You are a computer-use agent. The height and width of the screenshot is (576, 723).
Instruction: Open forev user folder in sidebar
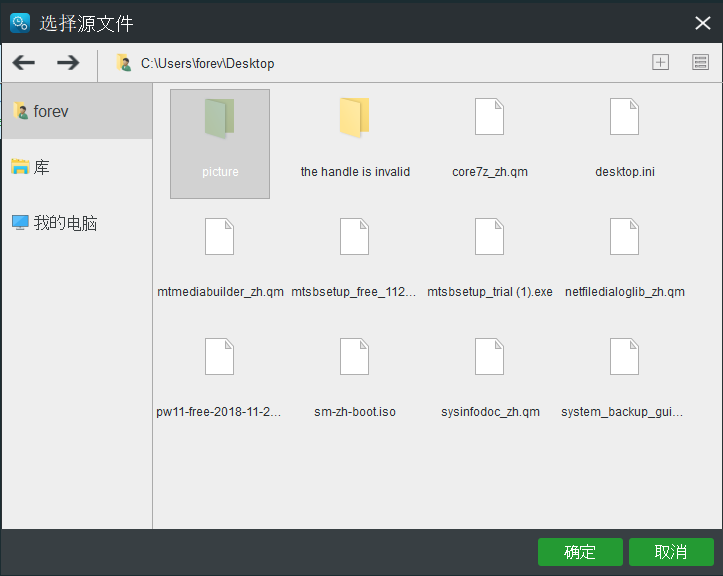coord(77,111)
